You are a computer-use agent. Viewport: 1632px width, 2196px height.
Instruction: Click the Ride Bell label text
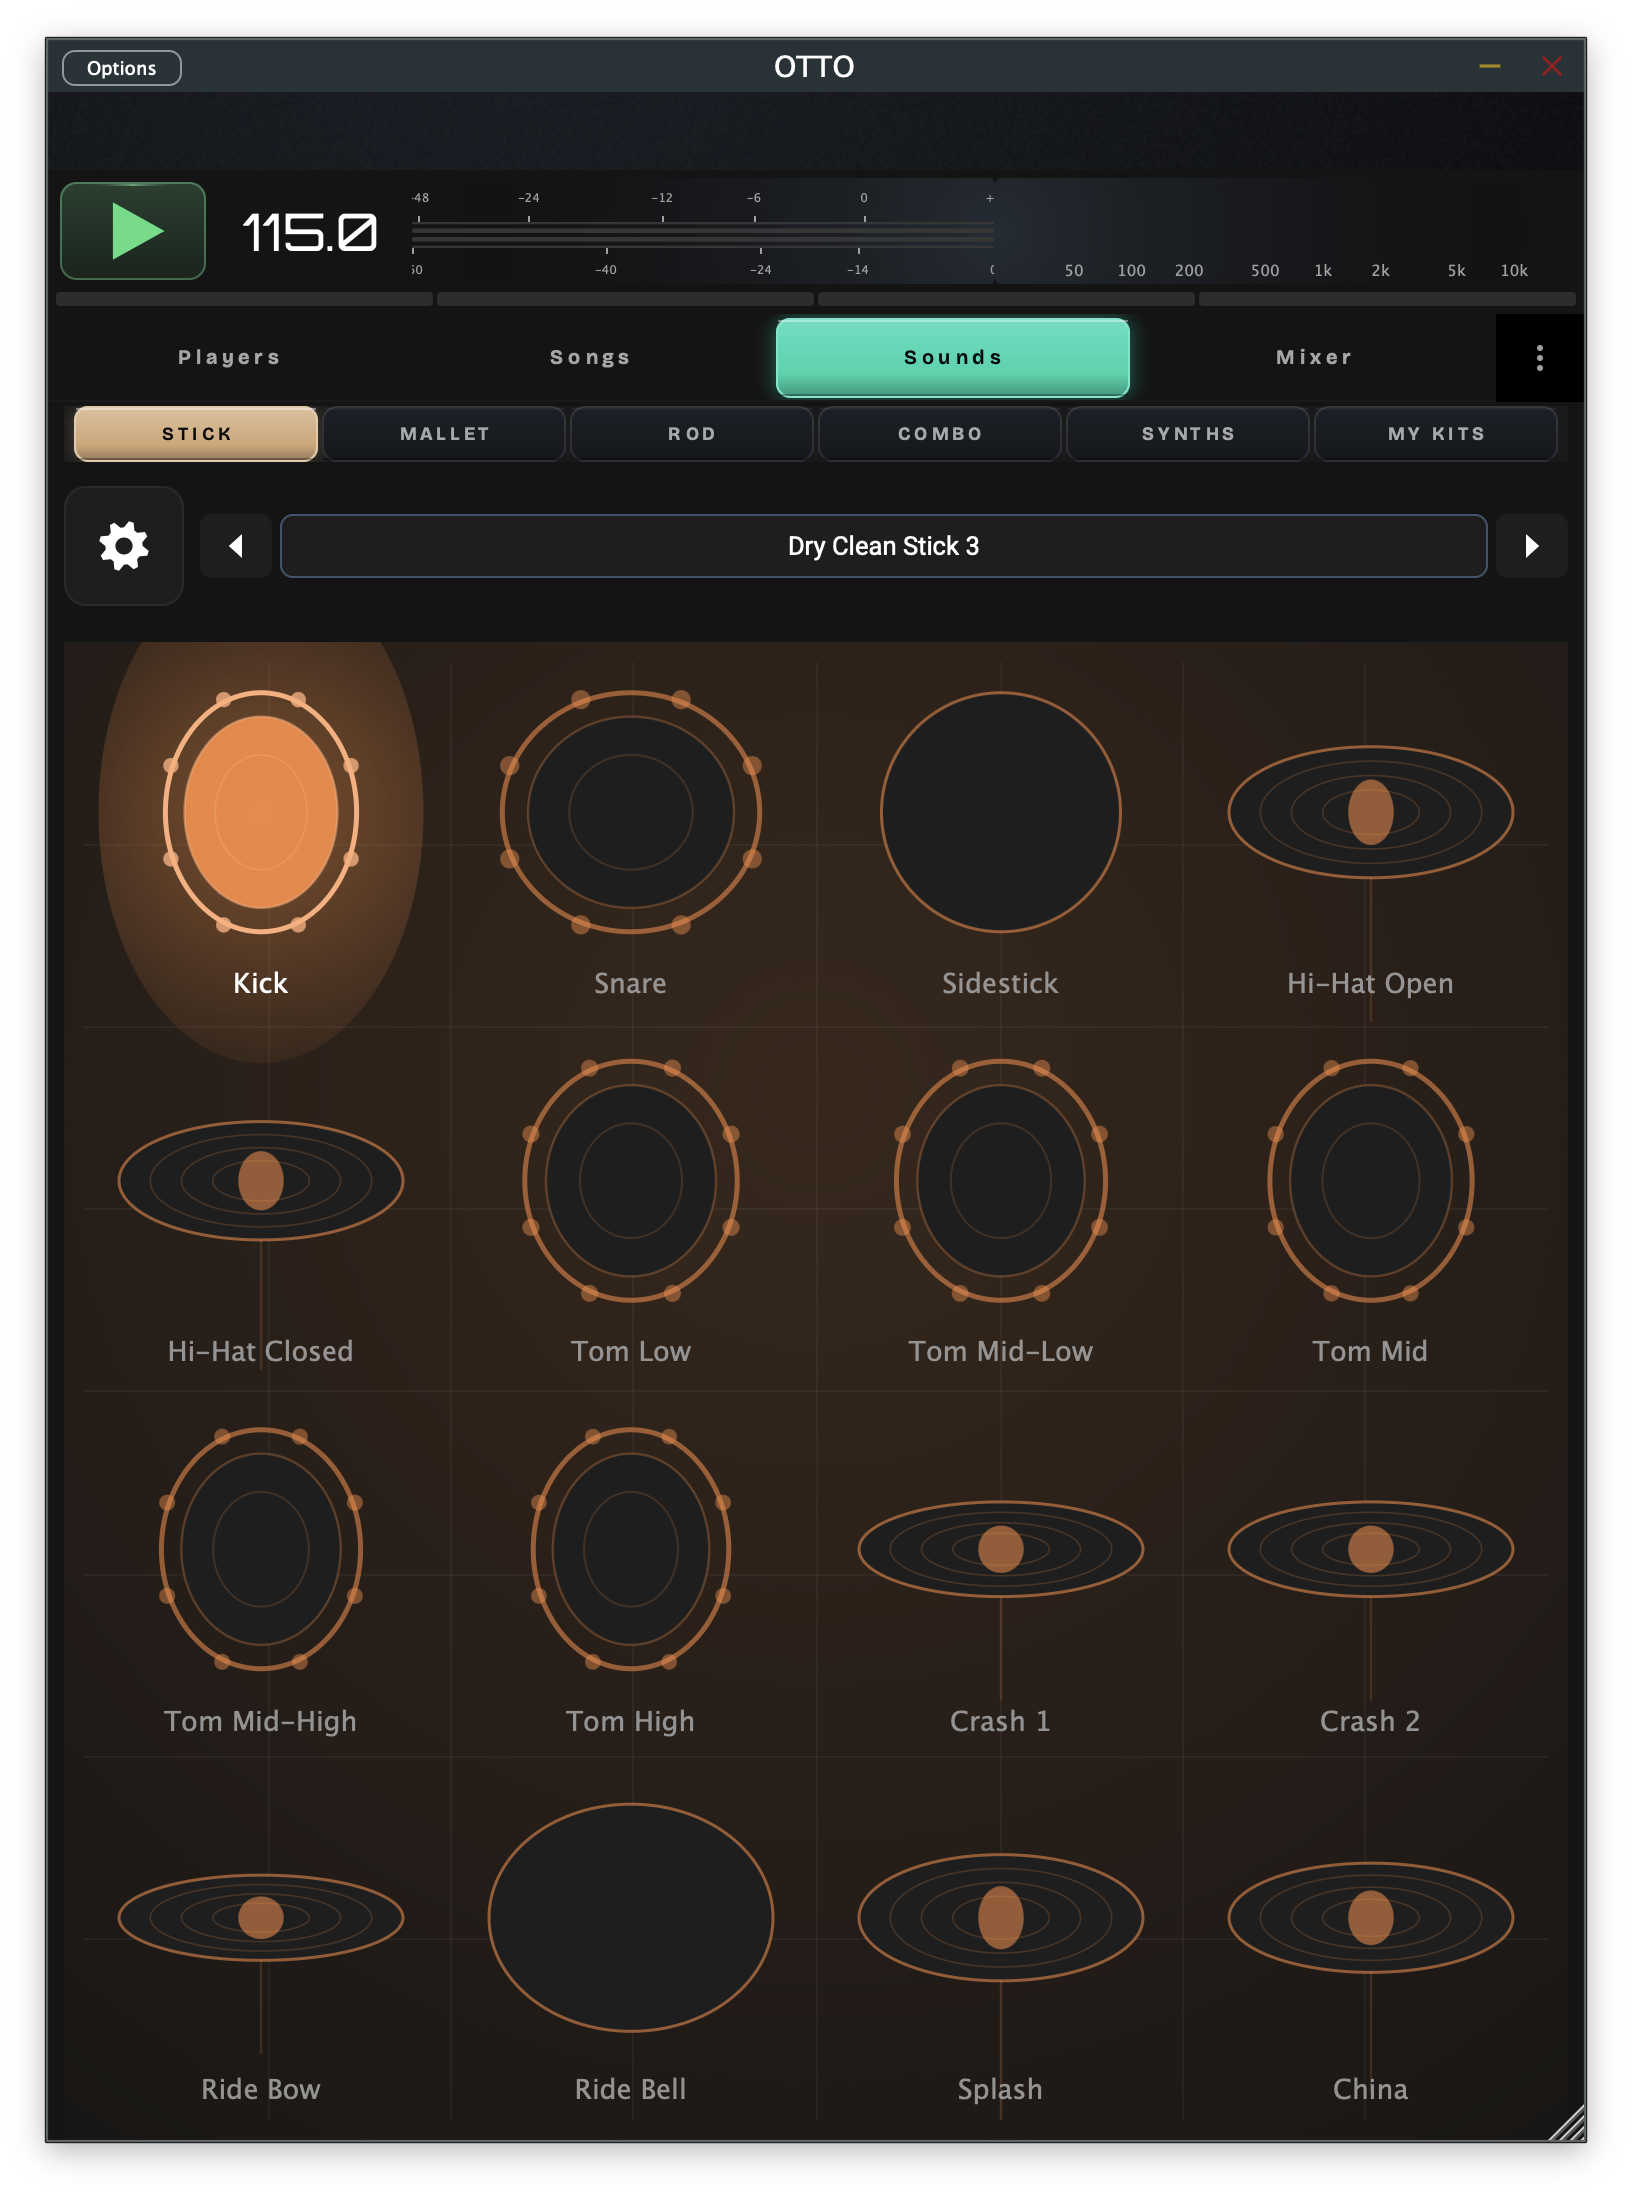coord(630,2089)
